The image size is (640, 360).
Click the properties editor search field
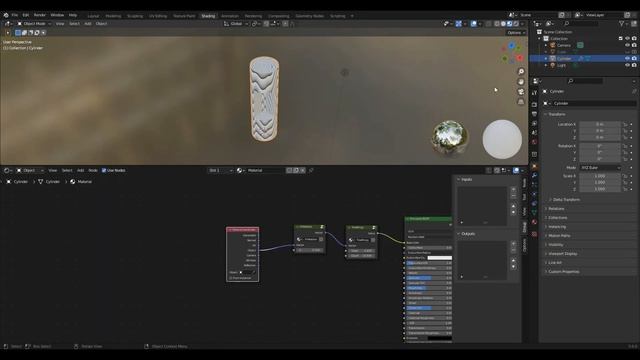coord(585,81)
